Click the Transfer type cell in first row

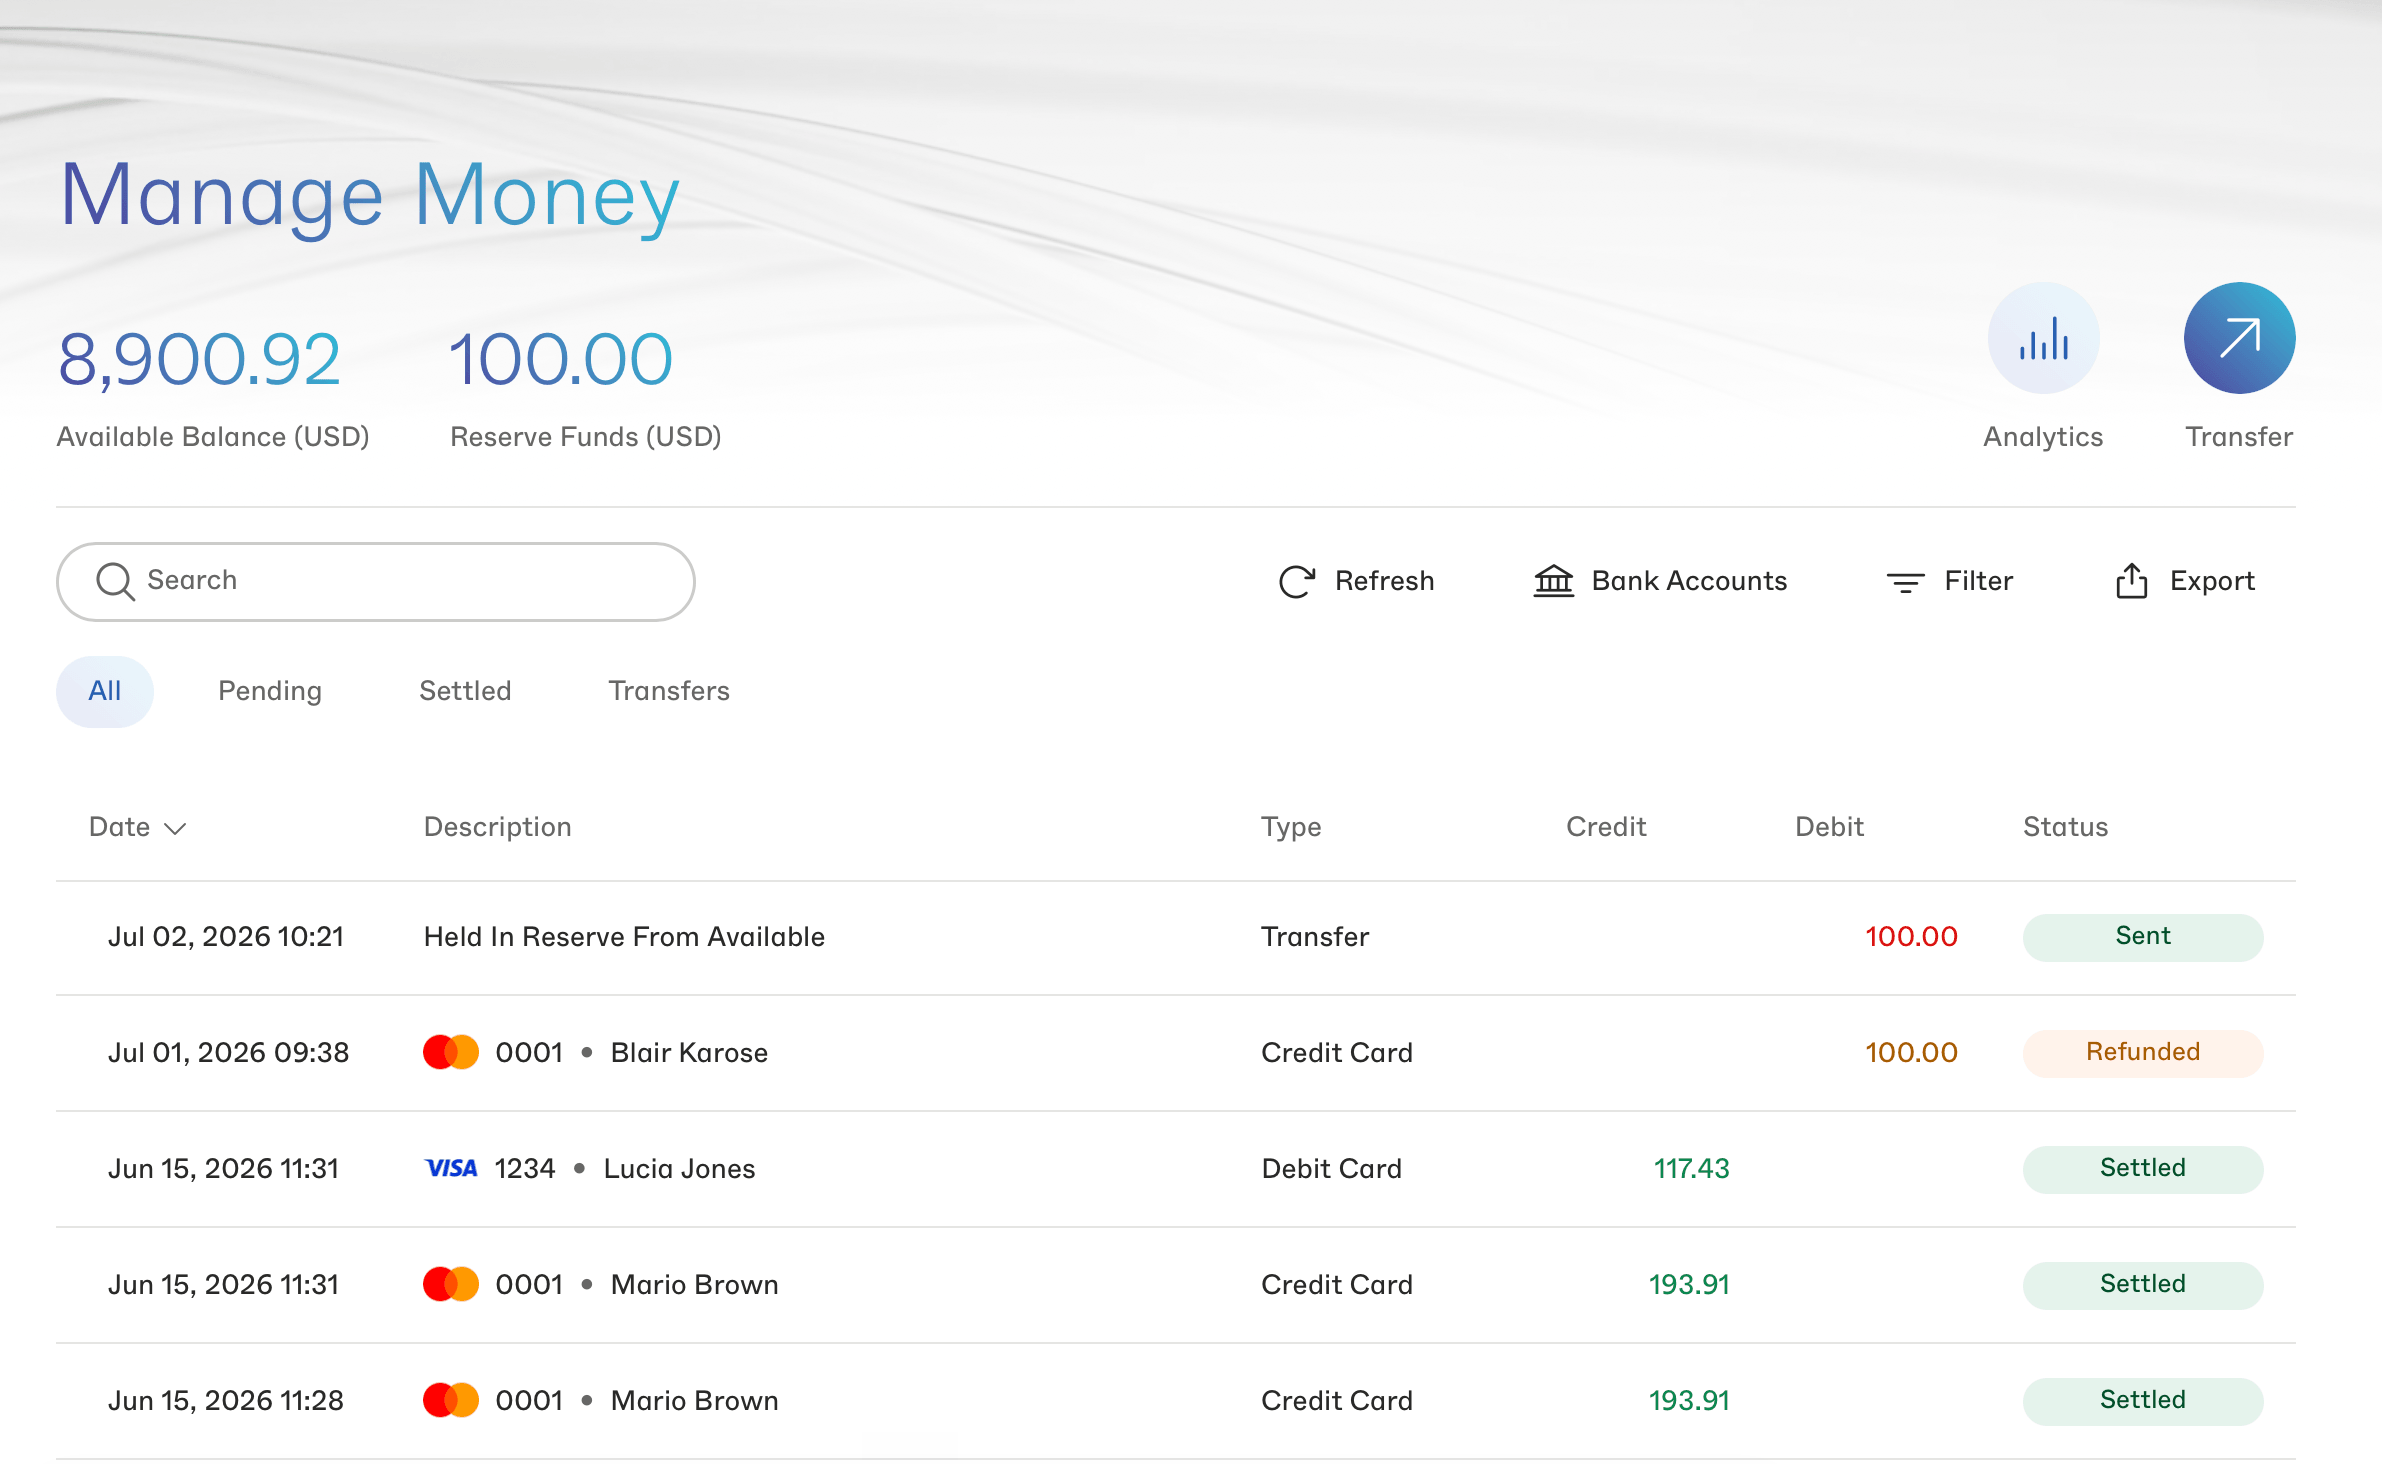(1315, 937)
